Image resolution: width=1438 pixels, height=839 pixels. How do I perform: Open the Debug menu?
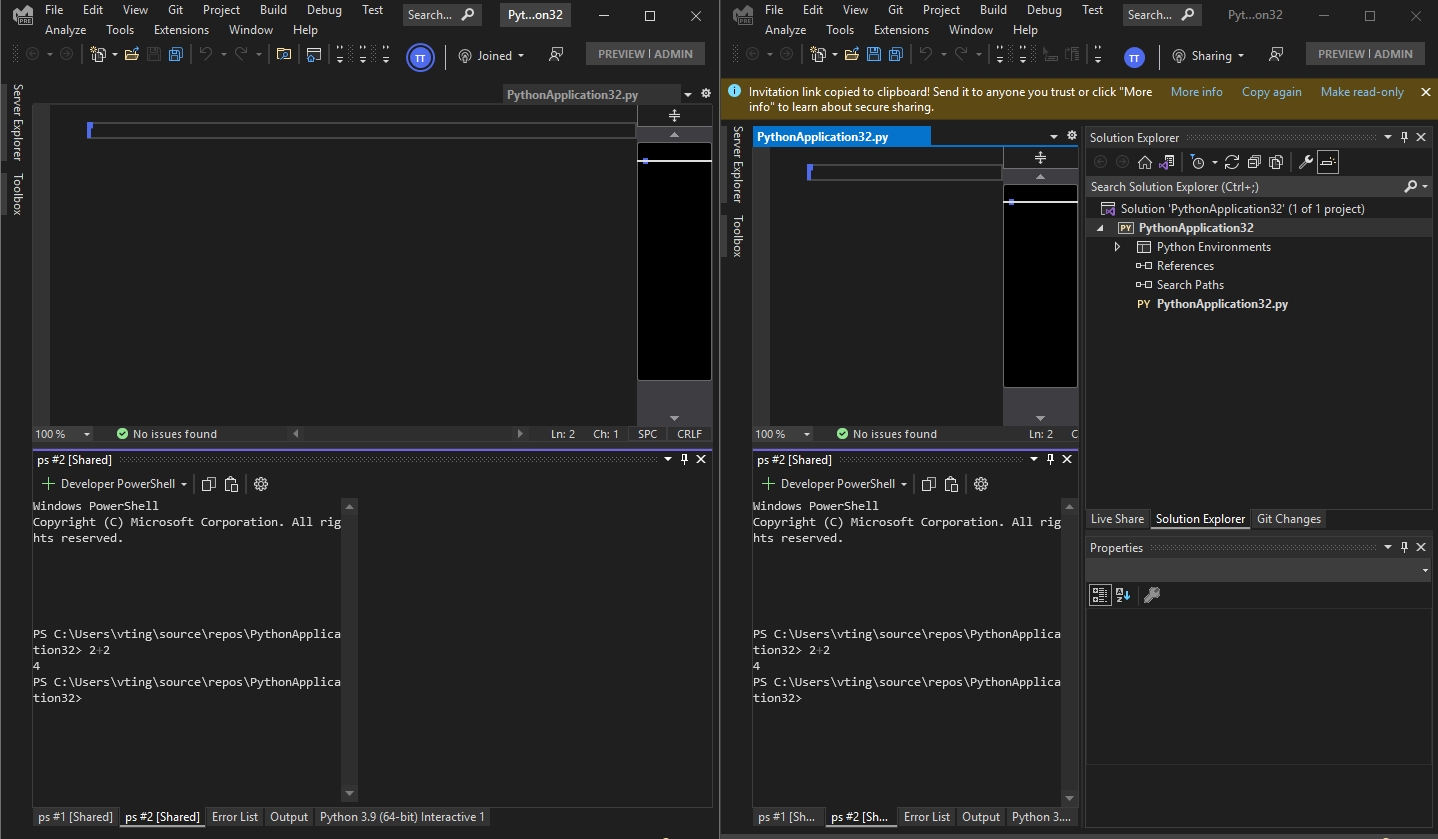click(x=324, y=9)
